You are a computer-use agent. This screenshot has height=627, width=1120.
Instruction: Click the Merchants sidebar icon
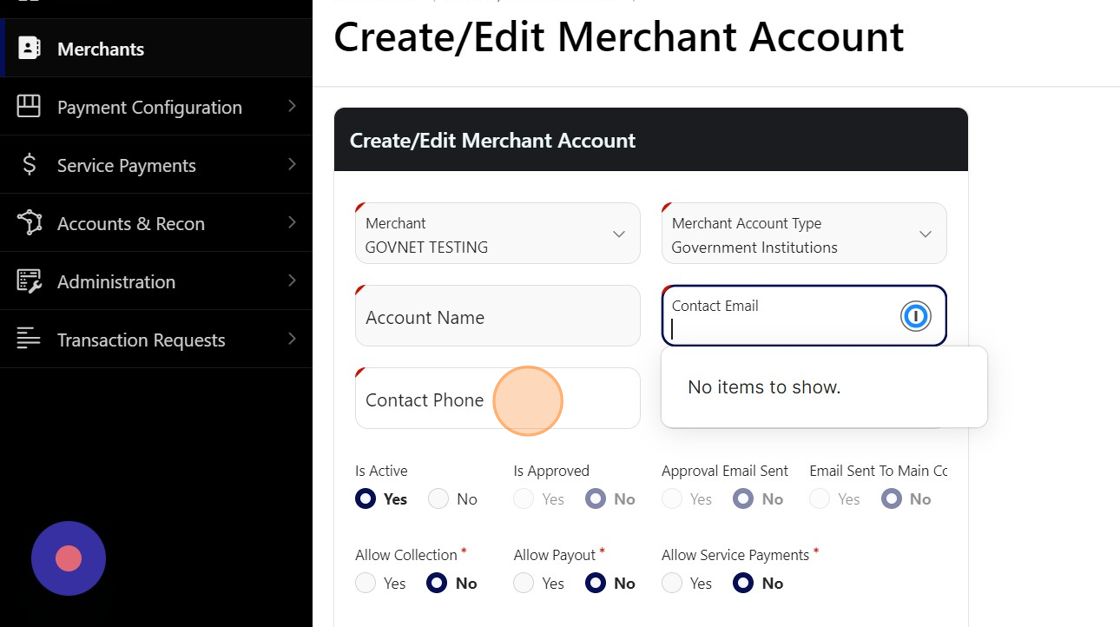point(29,48)
